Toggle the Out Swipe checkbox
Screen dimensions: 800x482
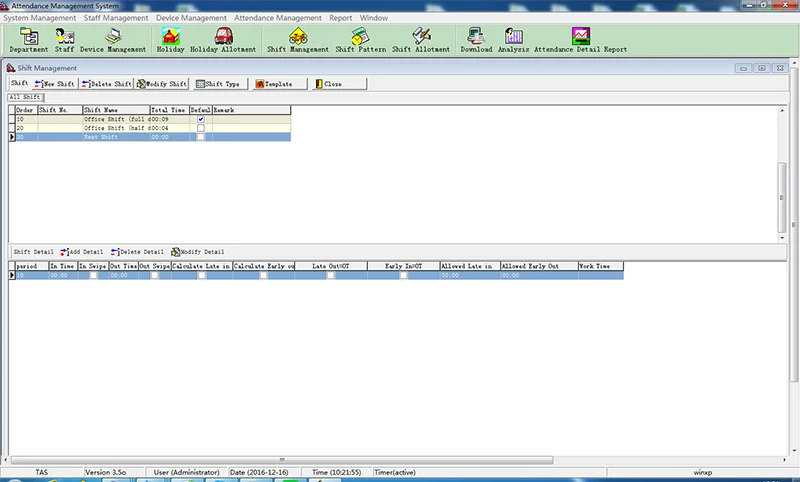click(155, 275)
